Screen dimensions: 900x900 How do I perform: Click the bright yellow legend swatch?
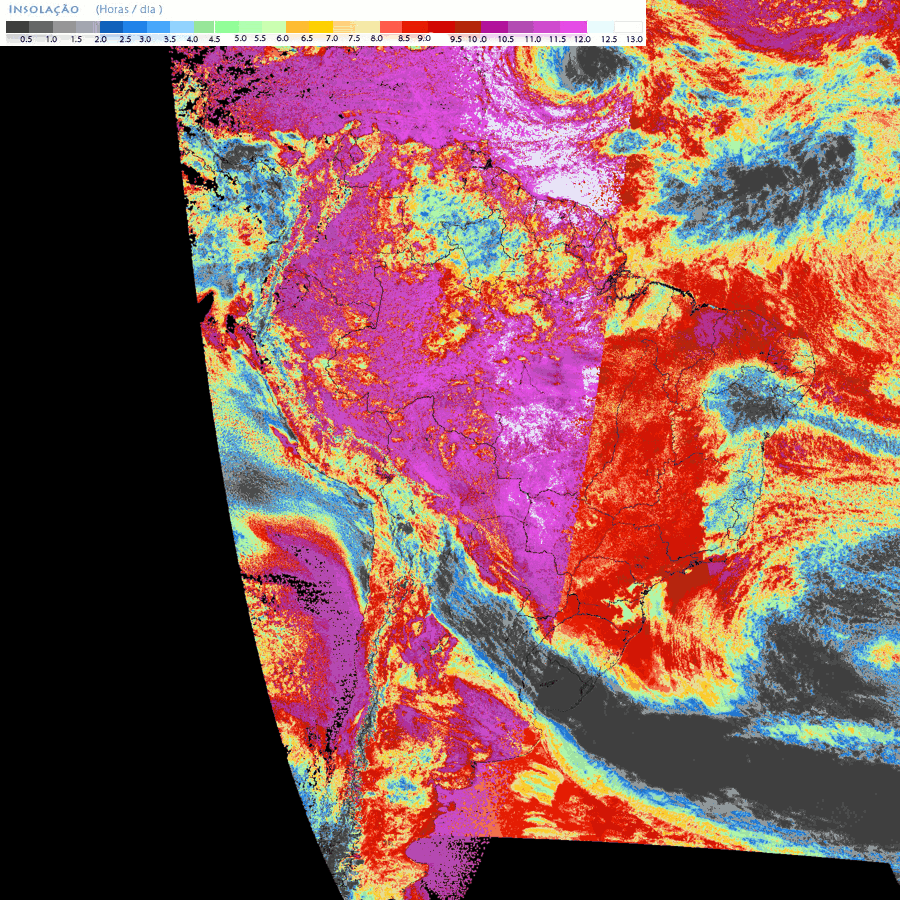pos(321,27)
